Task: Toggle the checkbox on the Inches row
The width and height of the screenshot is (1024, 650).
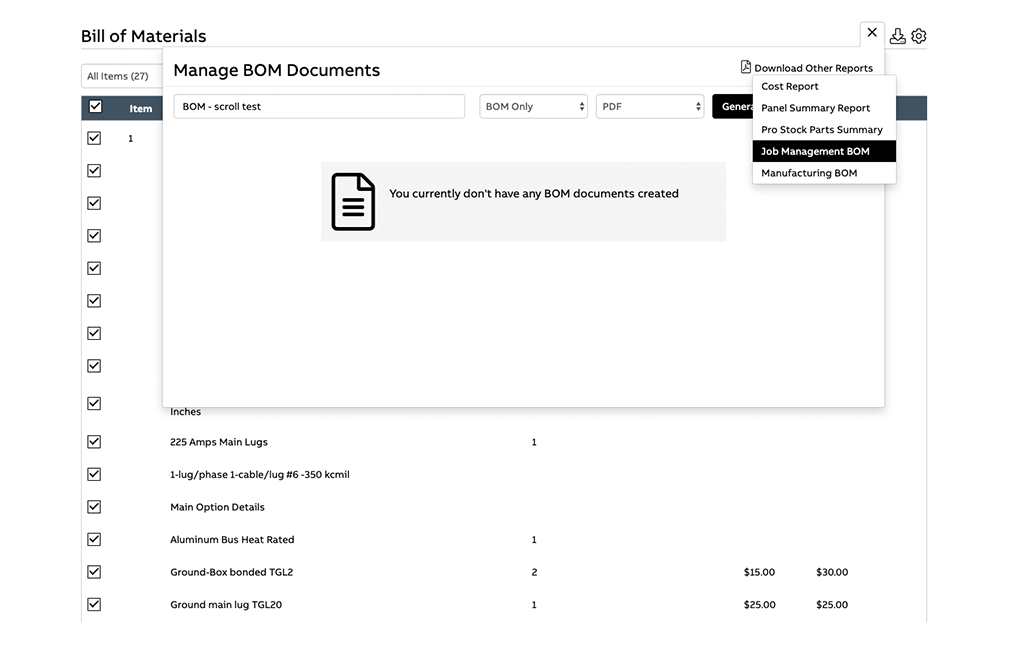Action: point(94,403)
